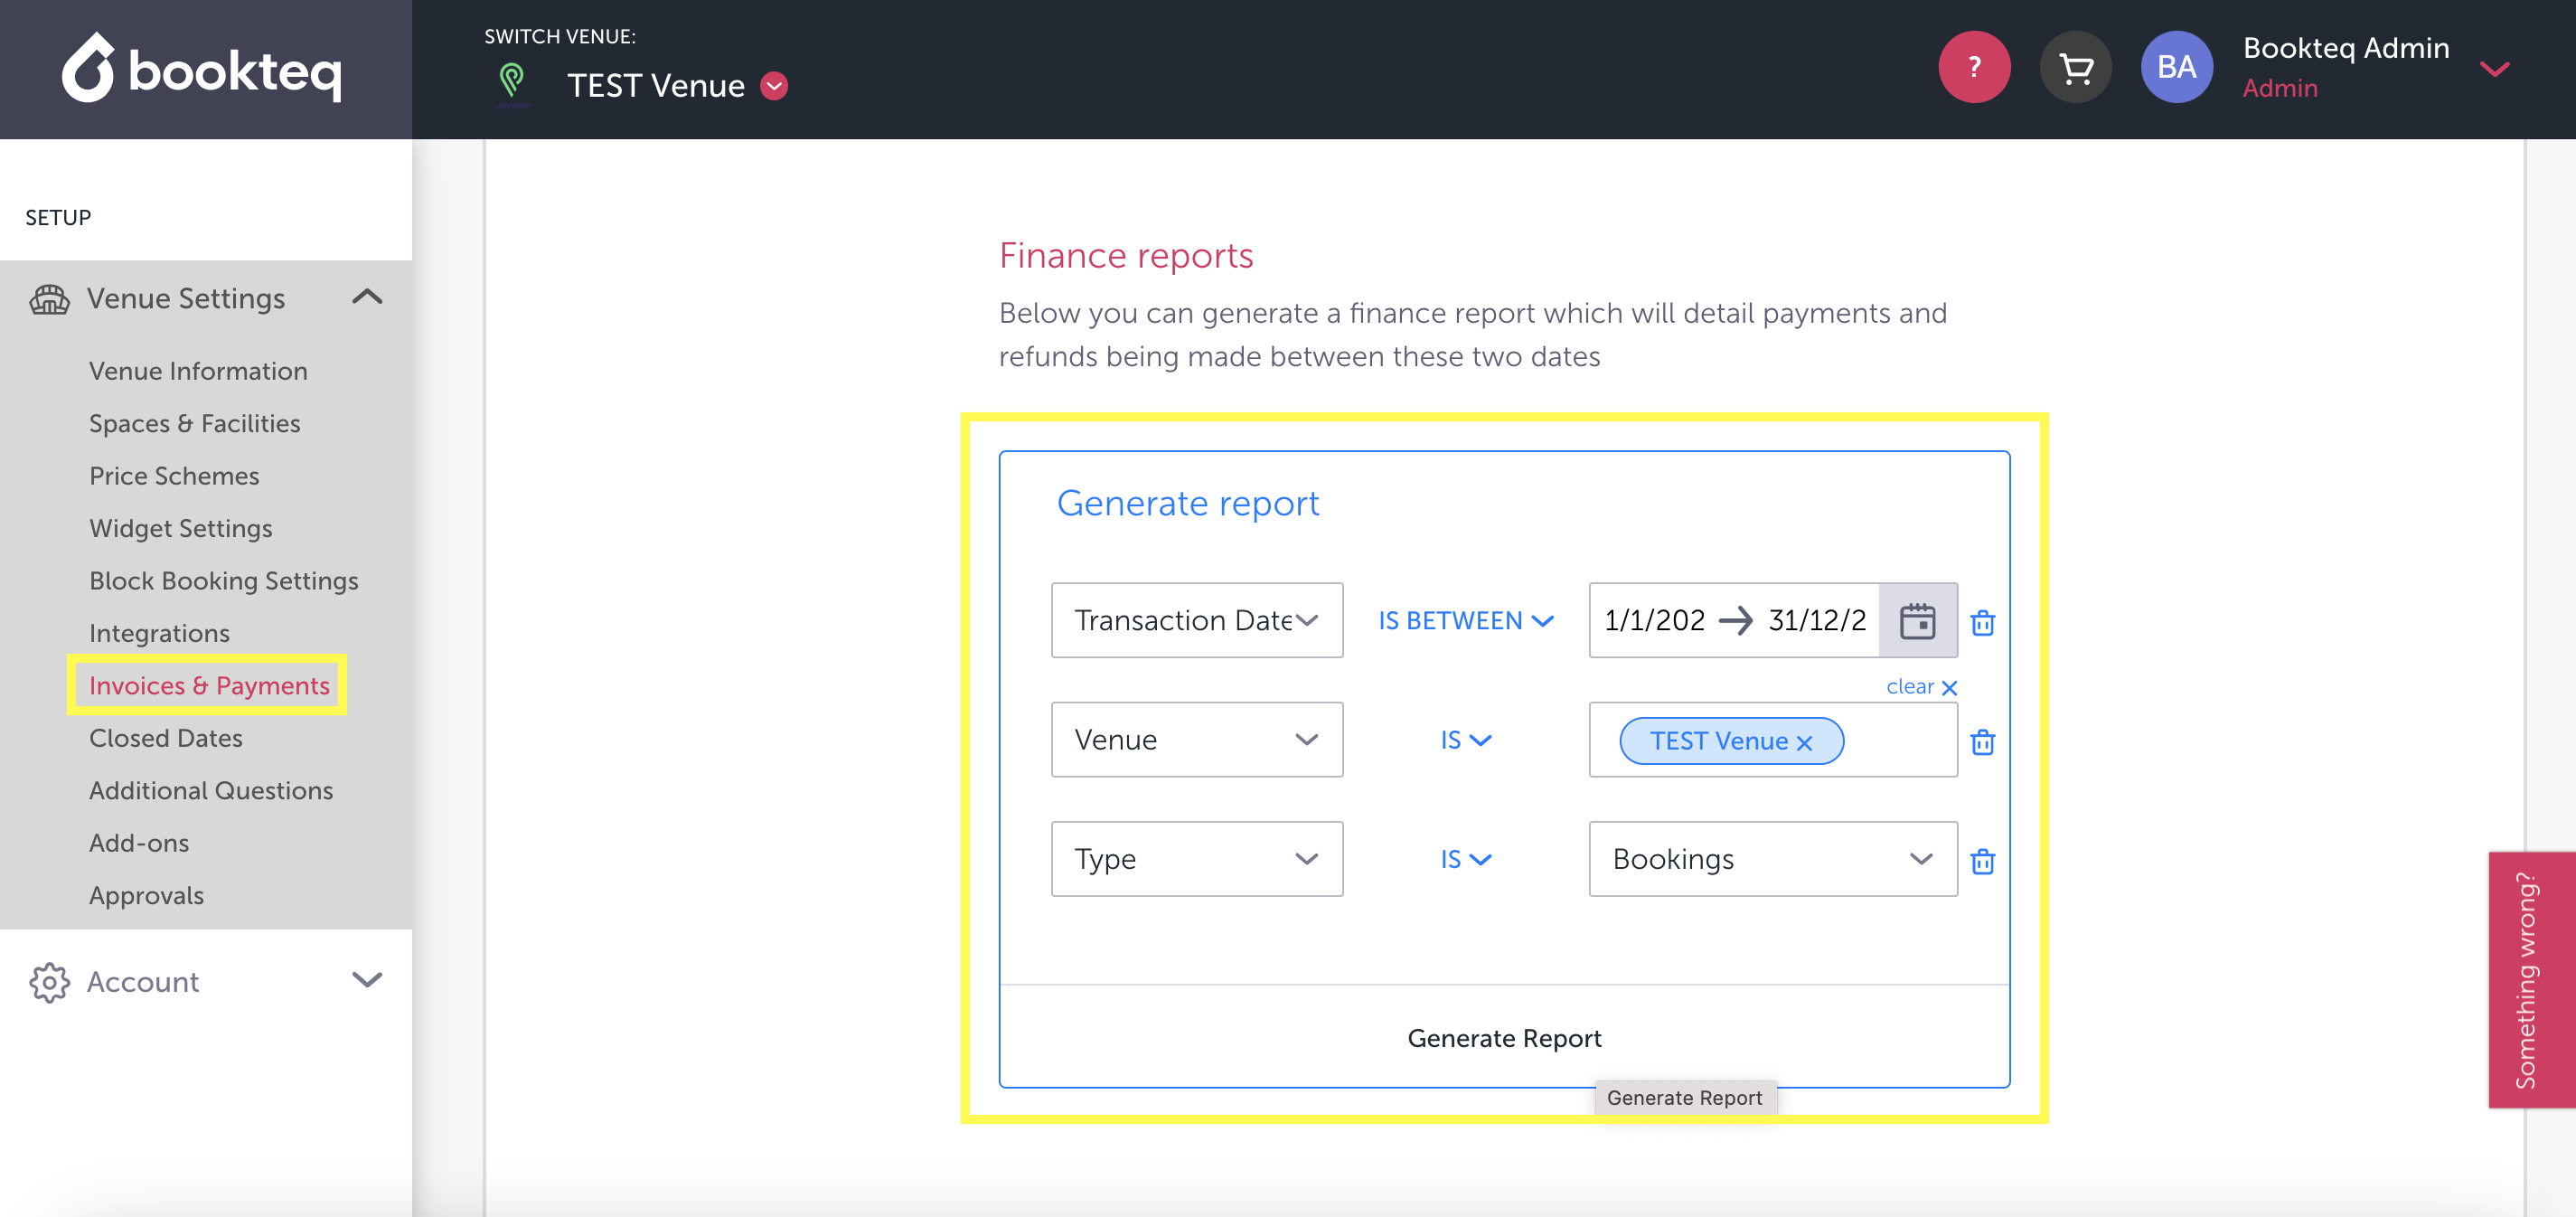Click the Generate Report button

(1503, 1038)
